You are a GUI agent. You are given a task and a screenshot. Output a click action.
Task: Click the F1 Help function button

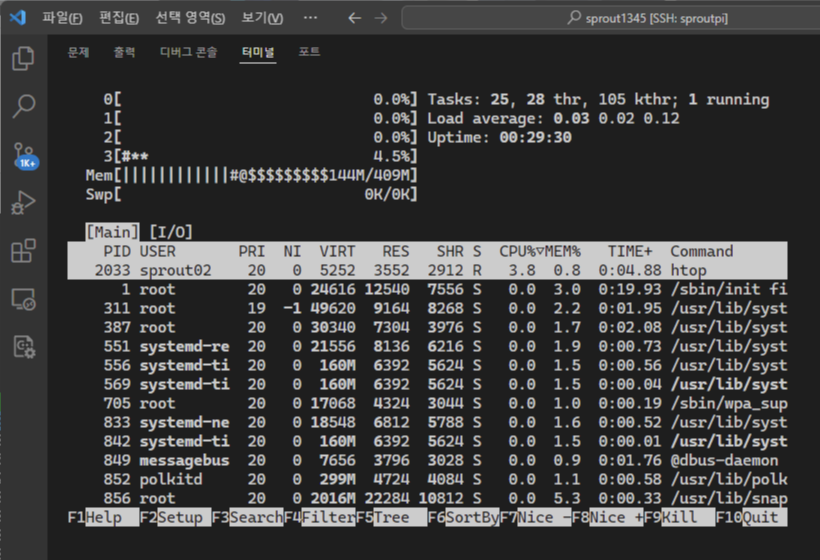coord(103,518)
